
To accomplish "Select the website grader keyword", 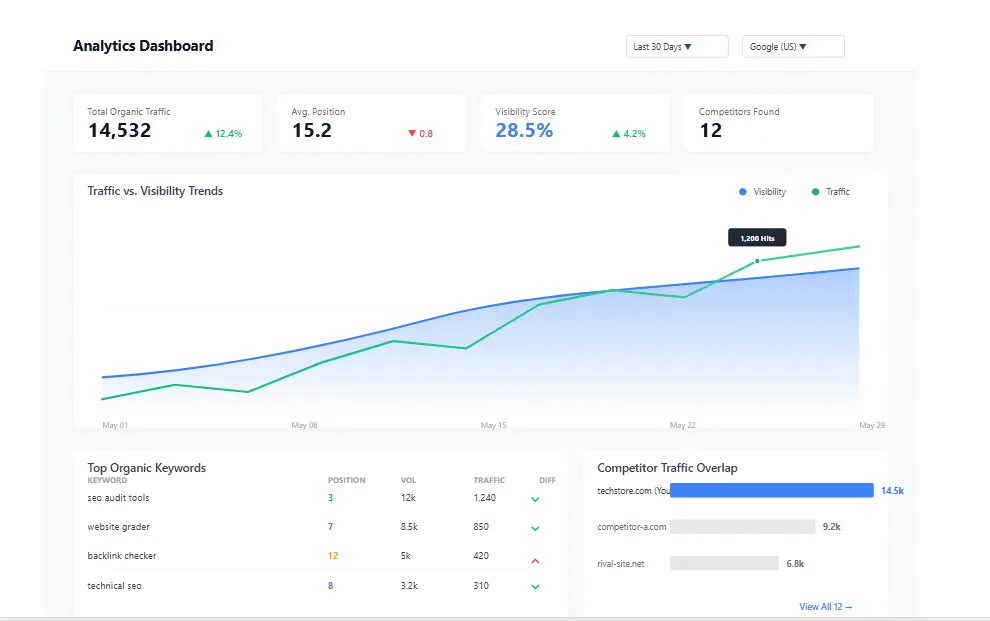I will pos(118,527).
